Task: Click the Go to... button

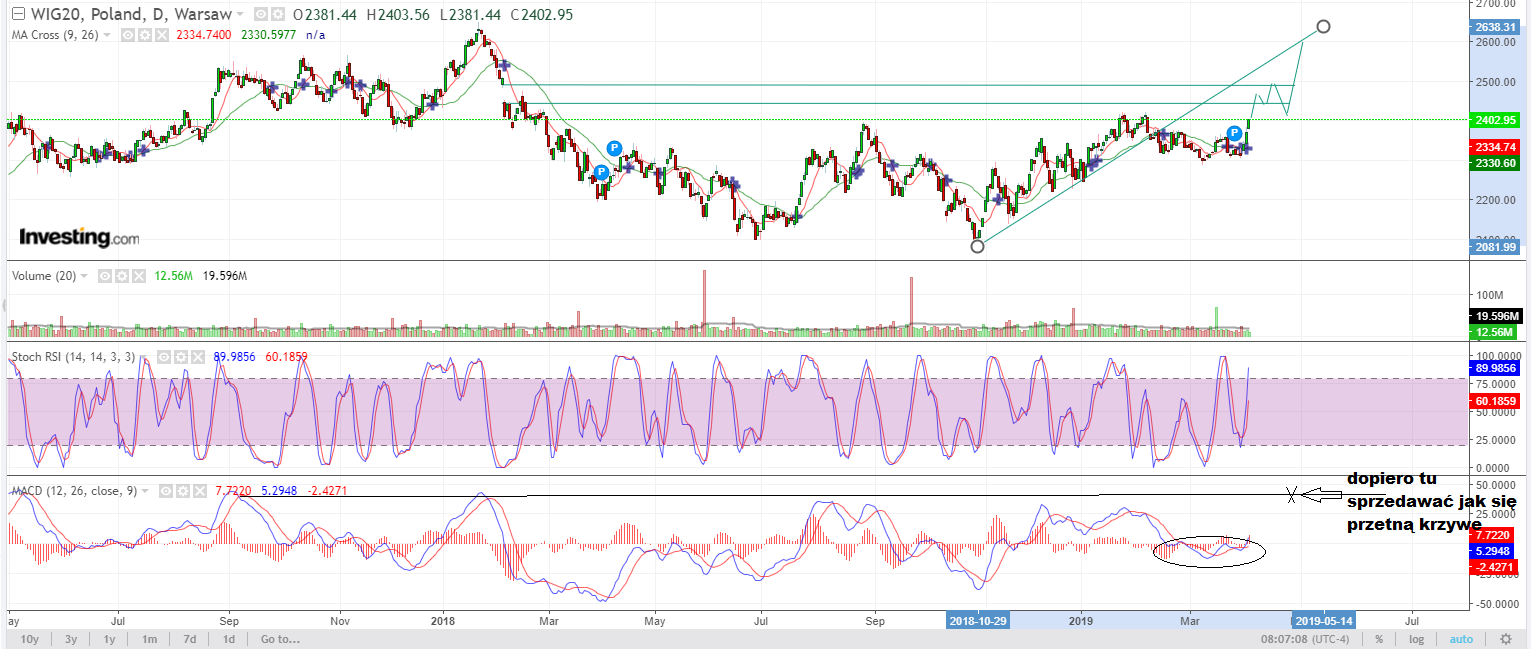Action: pyautogui.click(x=280, y=639)
